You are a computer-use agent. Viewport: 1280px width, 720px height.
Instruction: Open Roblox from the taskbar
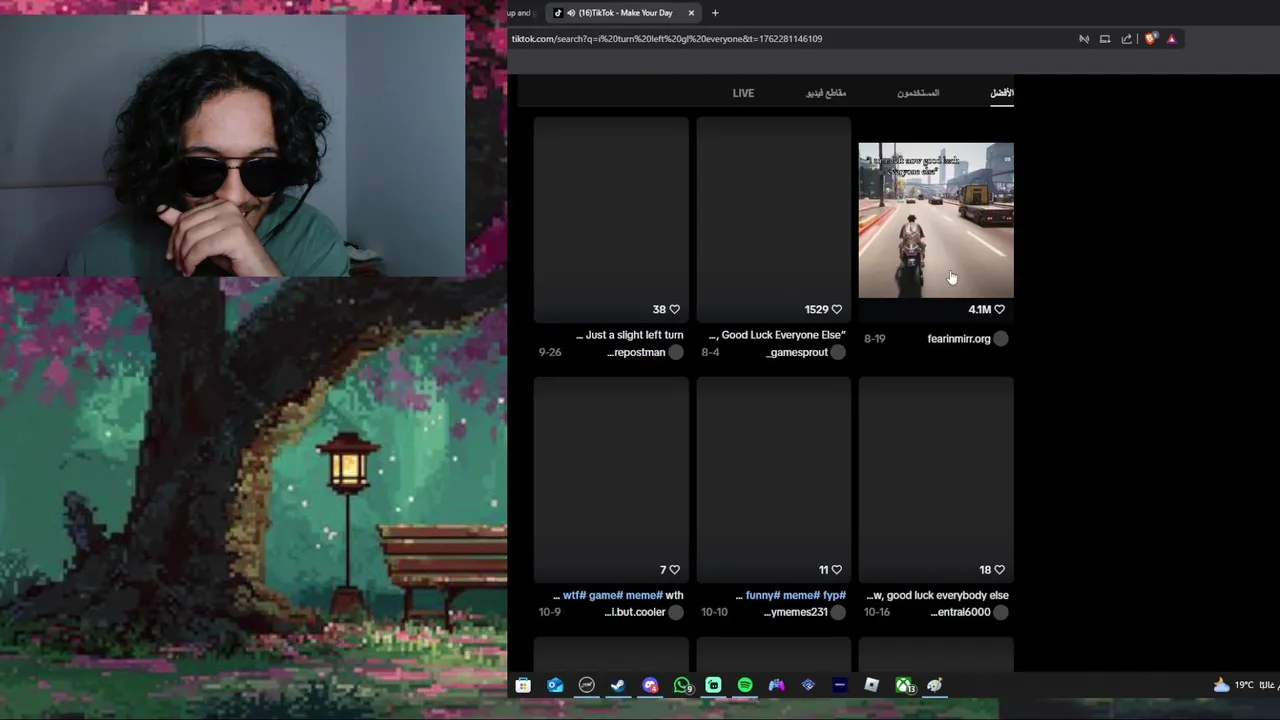[872, 685]
